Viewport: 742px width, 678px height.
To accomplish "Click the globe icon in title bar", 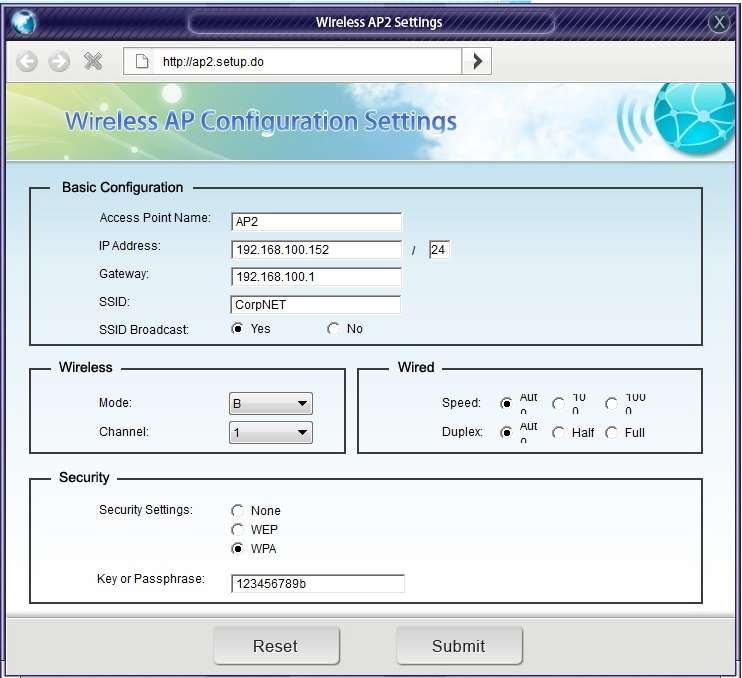I will click(24, 22).
